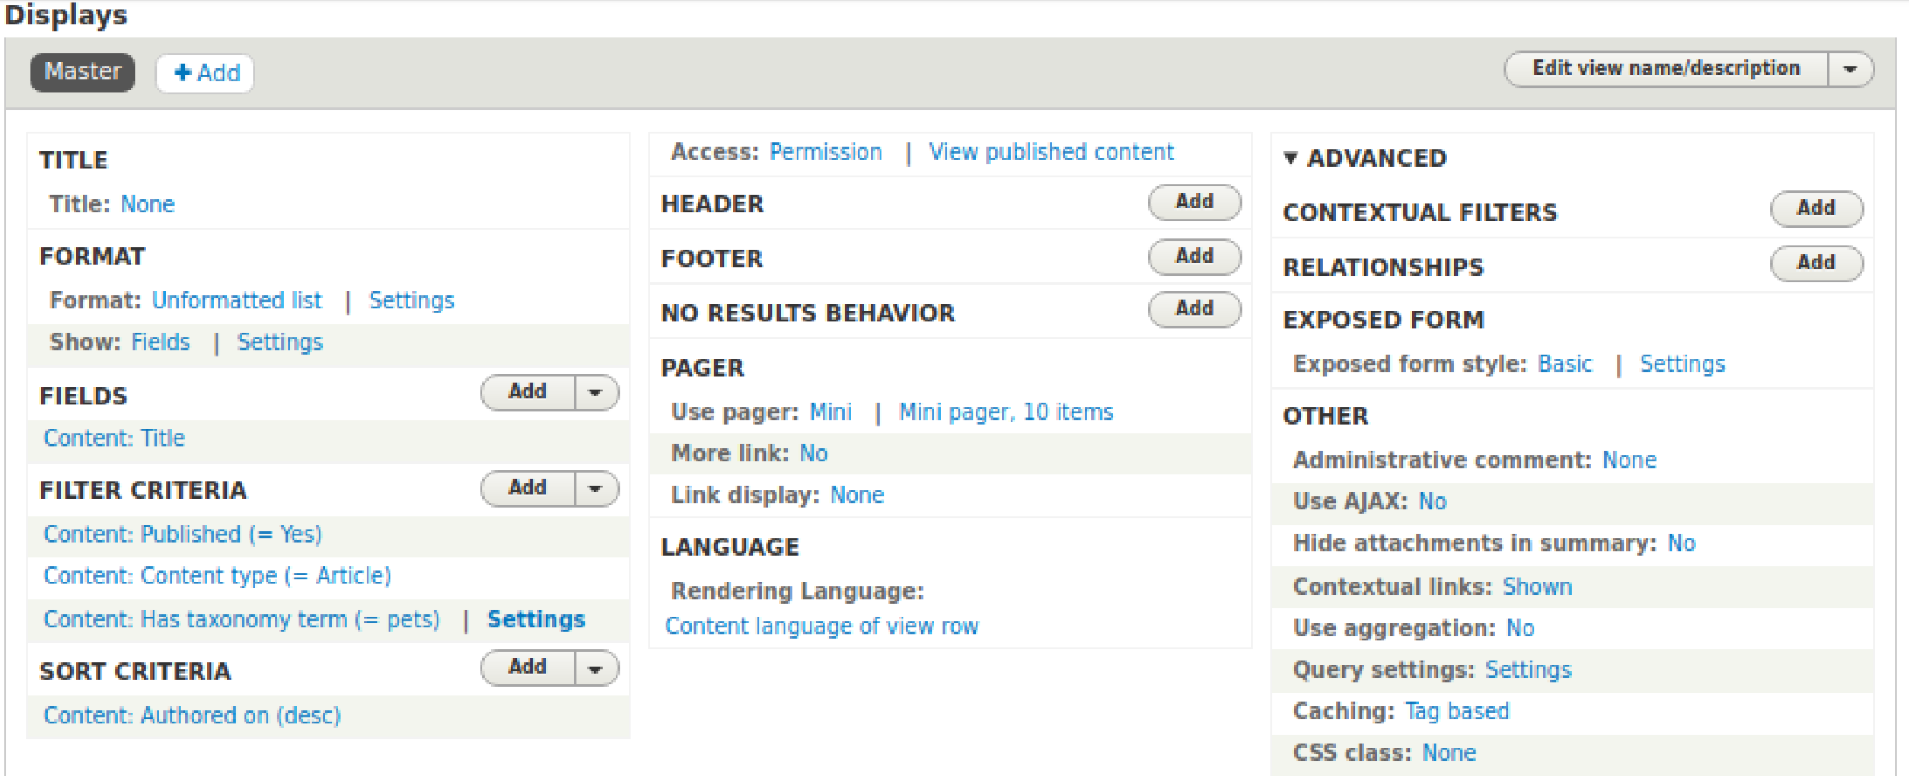Open Sort Criteria Add dropdown arrow
The image size is (1909, 776).
(x=596, y=668)
